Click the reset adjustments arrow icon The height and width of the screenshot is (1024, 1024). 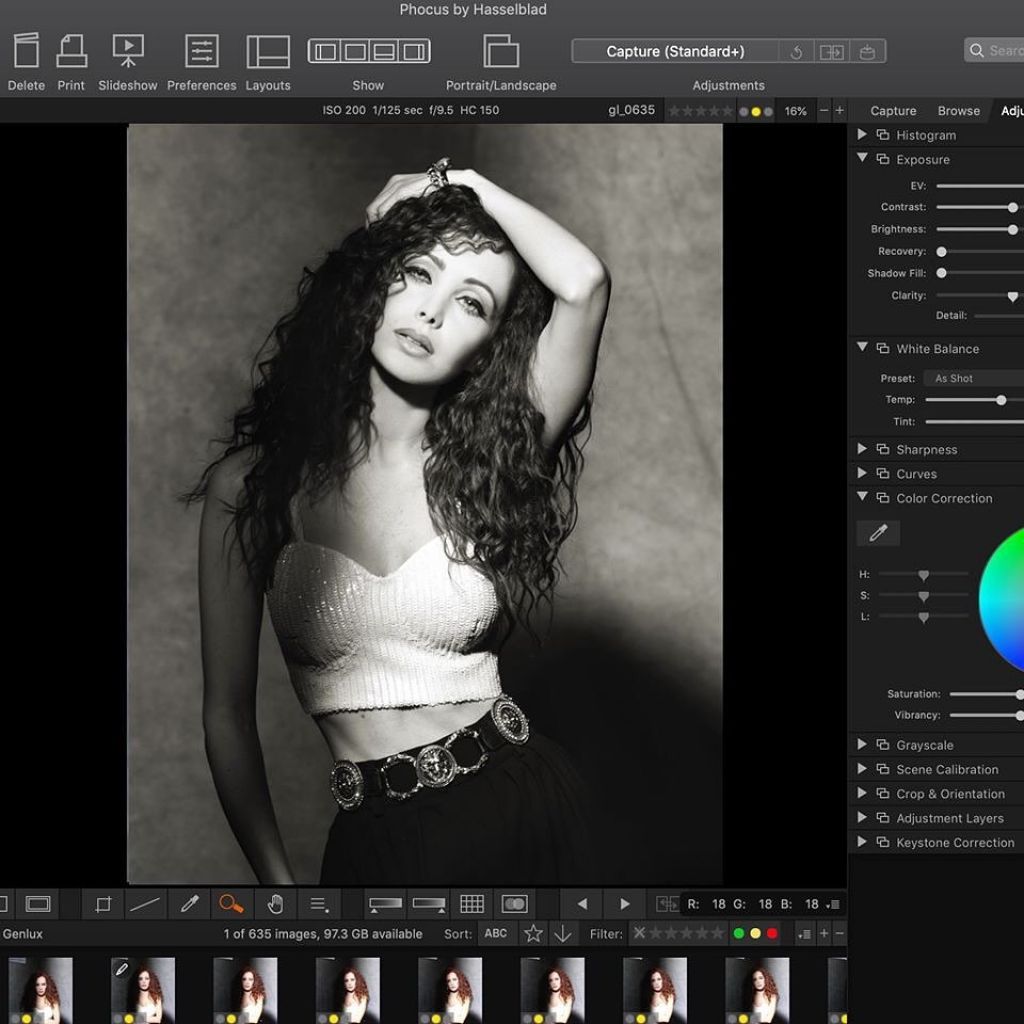pos(796,52)
